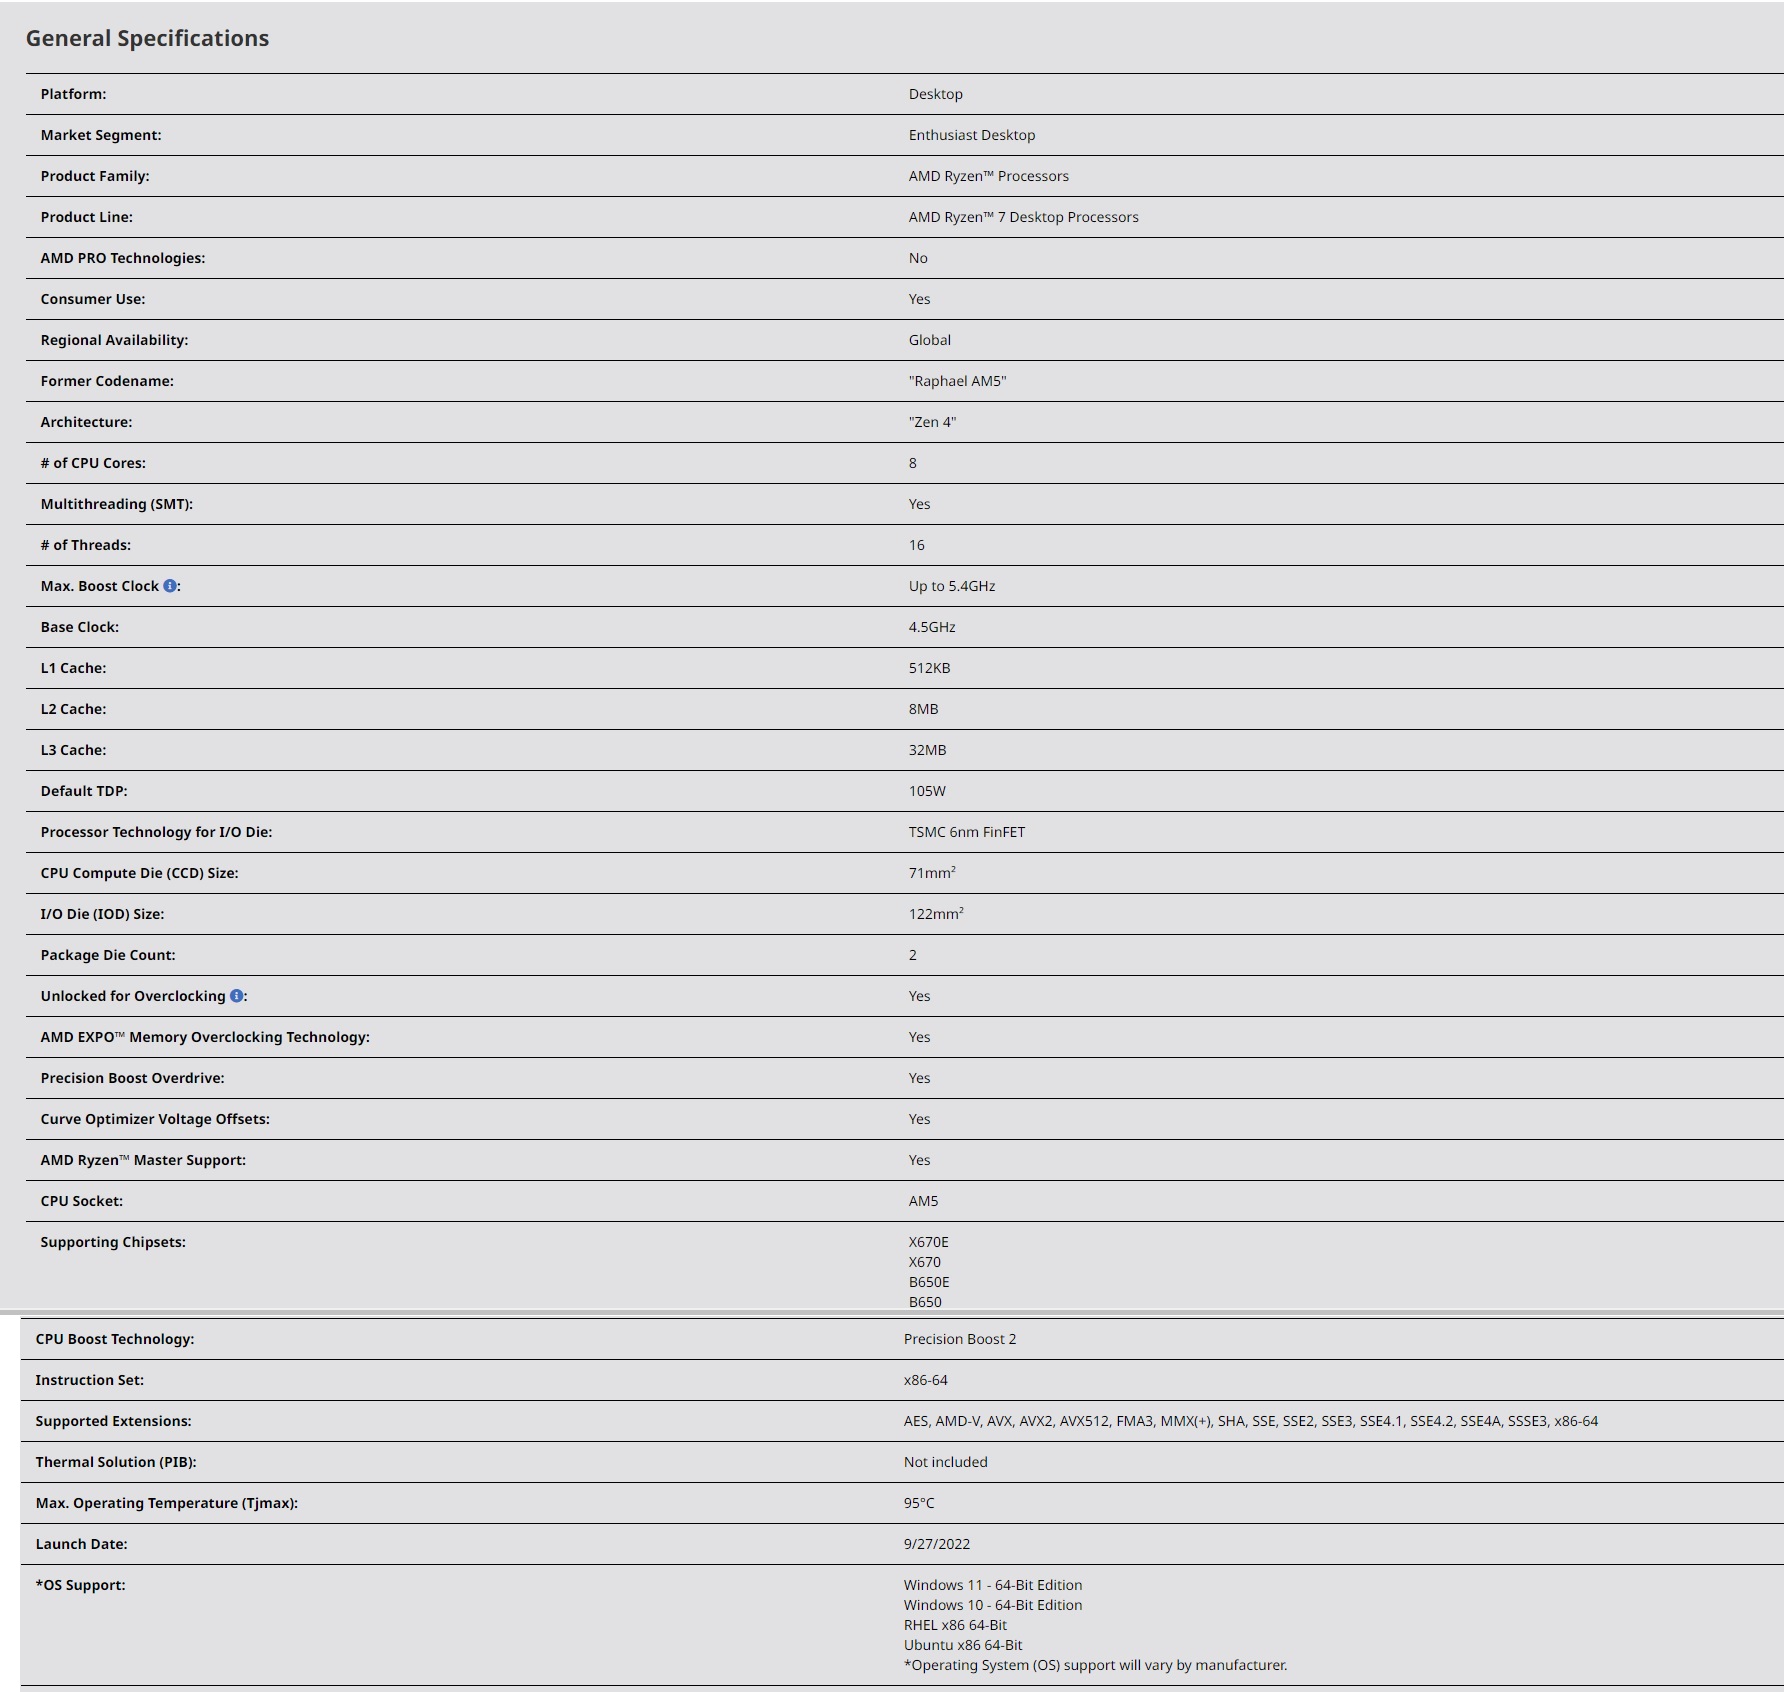1784x1692 pixels.
Task: Select the 'Not included' thermal solution value
Action: 946,1462
